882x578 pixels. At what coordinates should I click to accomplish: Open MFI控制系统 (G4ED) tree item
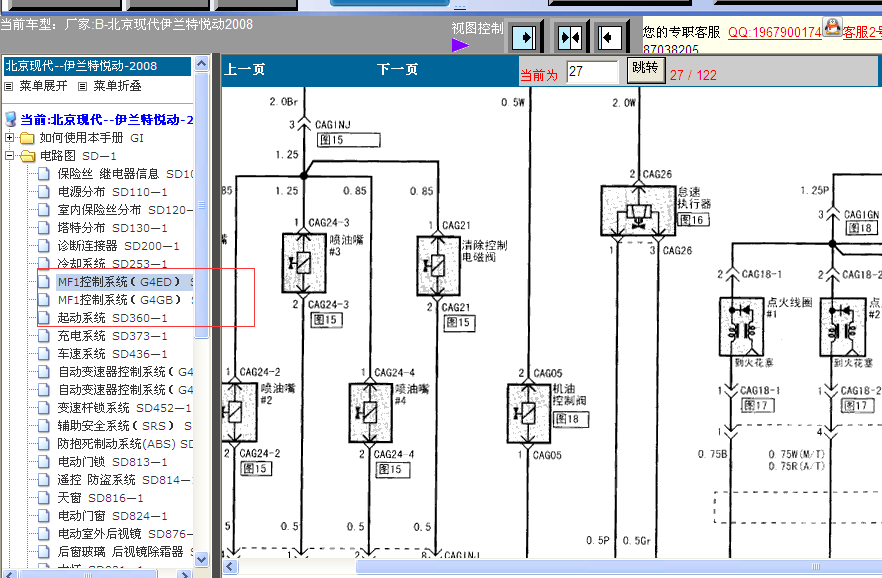point(119,282)
